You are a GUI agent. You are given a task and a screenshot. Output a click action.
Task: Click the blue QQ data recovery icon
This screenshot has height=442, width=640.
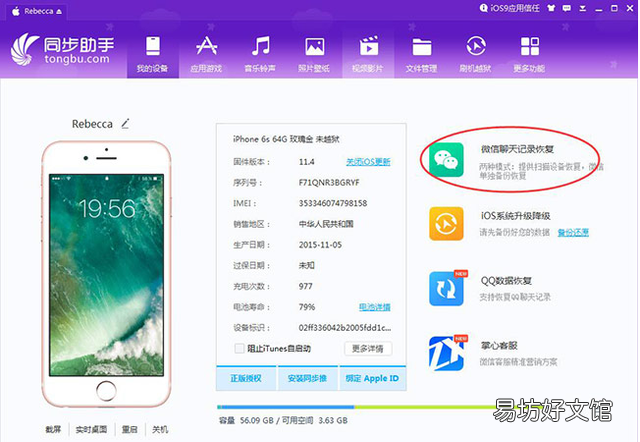coord(446,289)
